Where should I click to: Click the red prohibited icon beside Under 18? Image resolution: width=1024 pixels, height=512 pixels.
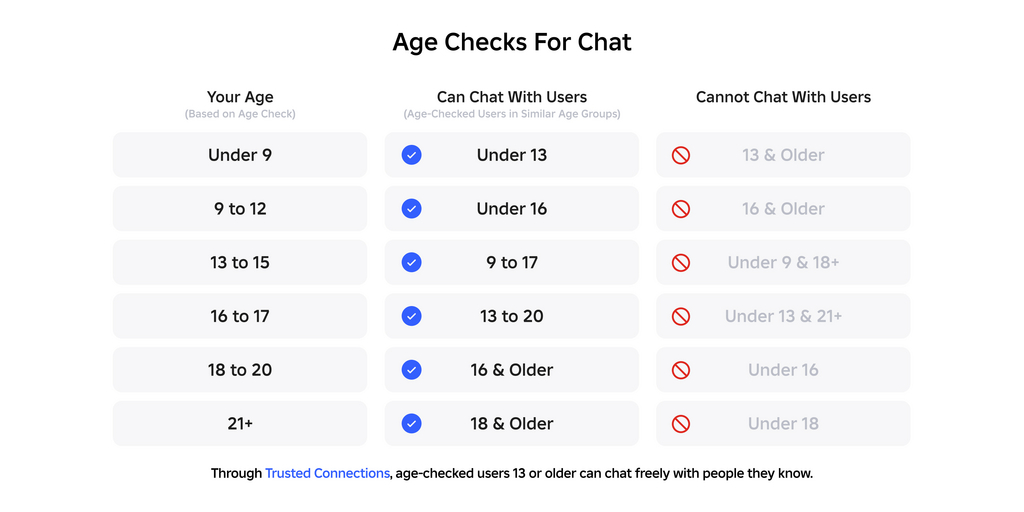(x=681, y=423)
